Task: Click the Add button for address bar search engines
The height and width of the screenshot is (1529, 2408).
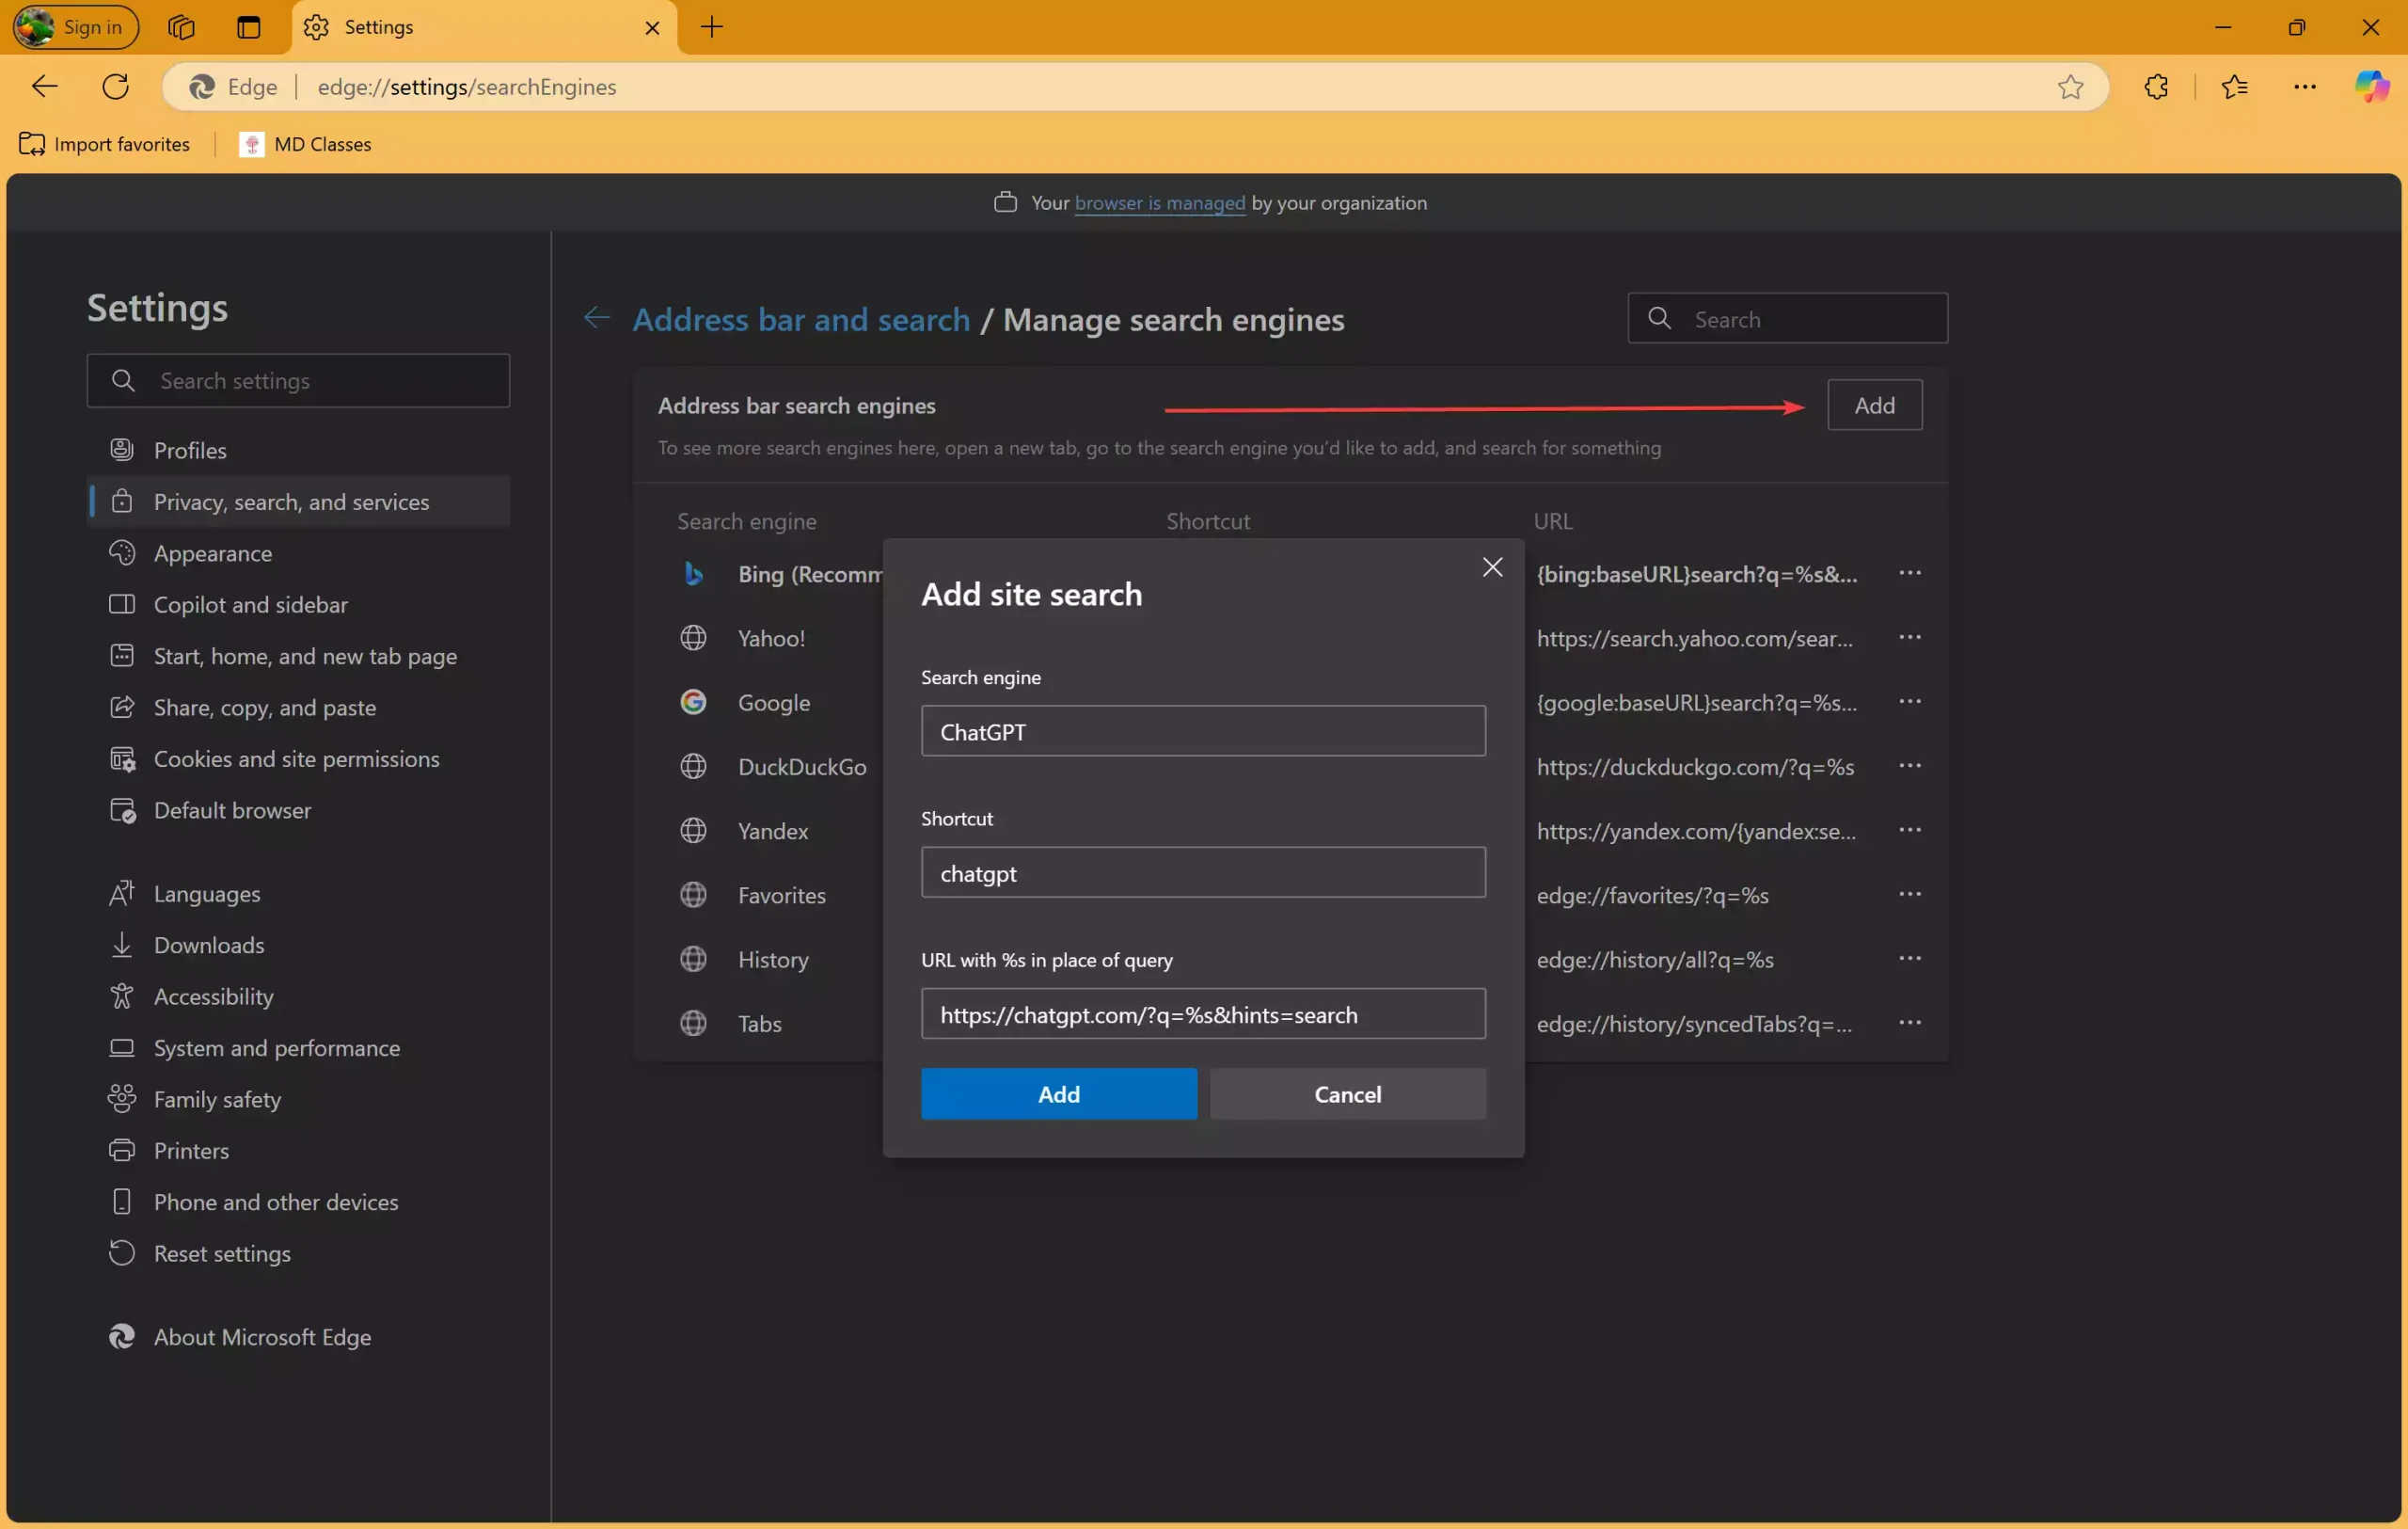Action: point(1874,405)
